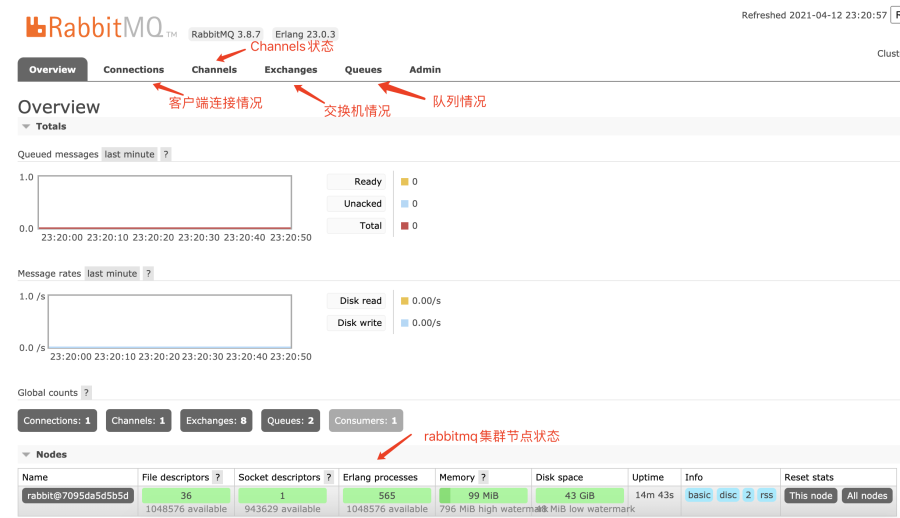
Task: Click Memory column help question mark
Action: (483, 478)
